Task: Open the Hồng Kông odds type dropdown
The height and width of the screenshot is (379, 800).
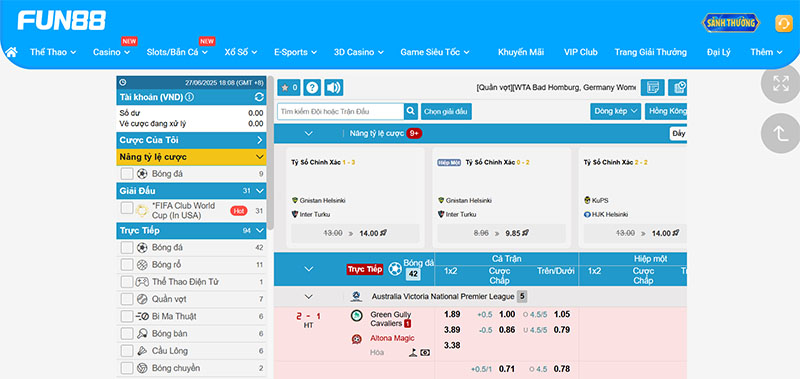Action: [666, 111]
